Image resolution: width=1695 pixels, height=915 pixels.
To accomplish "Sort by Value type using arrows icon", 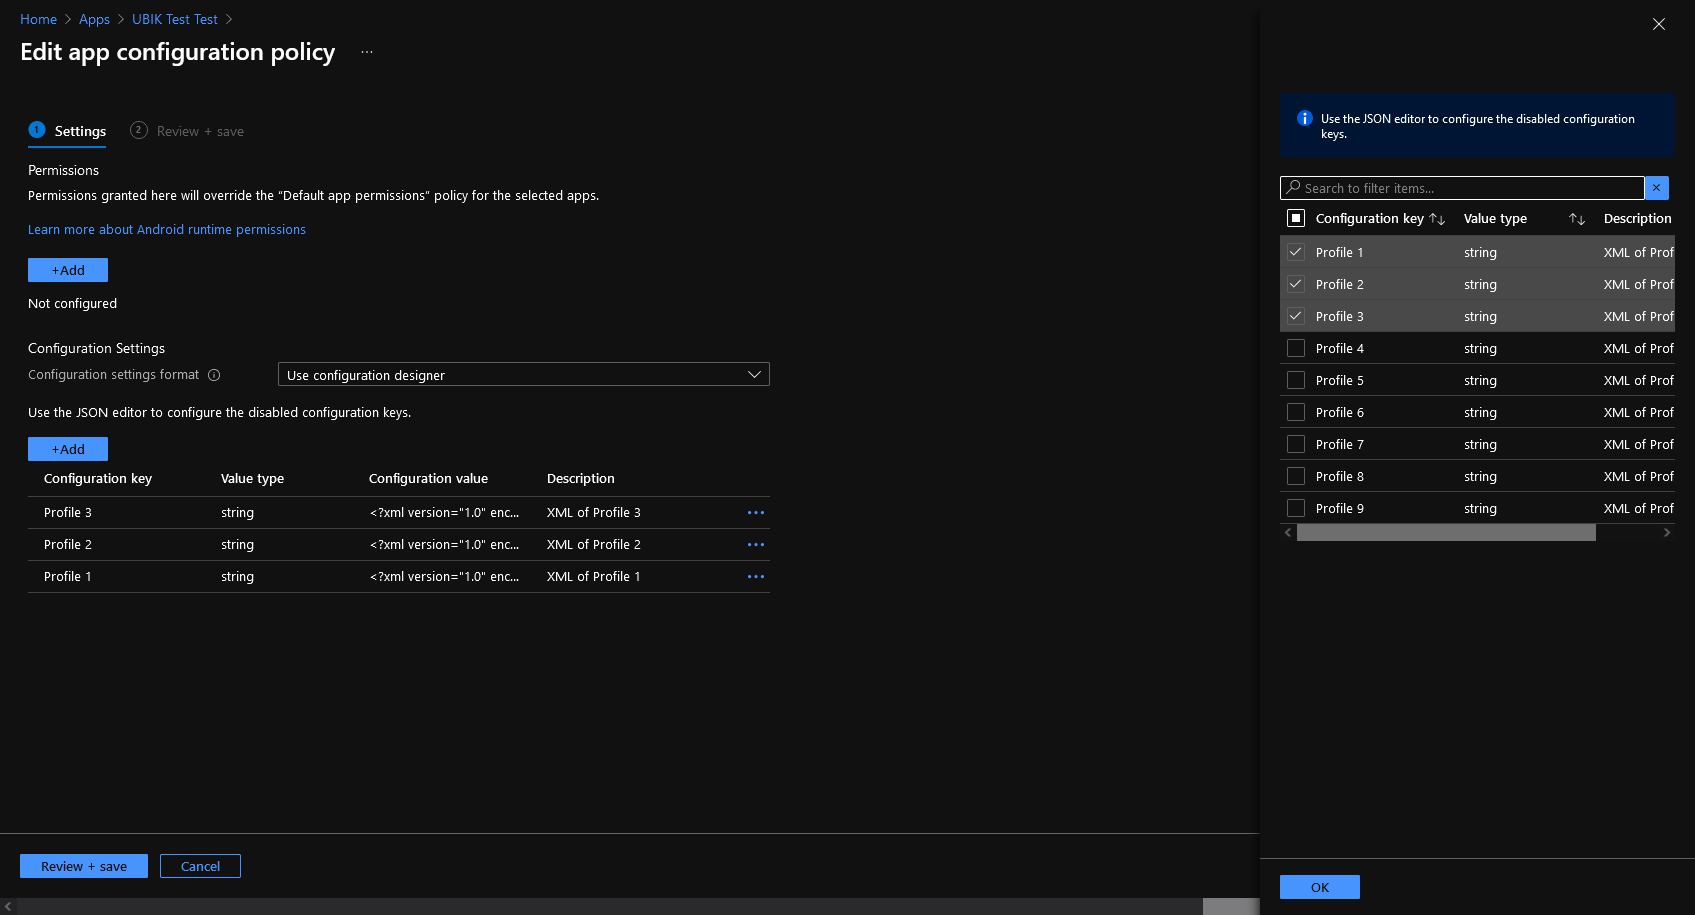I will (1577, 219).
